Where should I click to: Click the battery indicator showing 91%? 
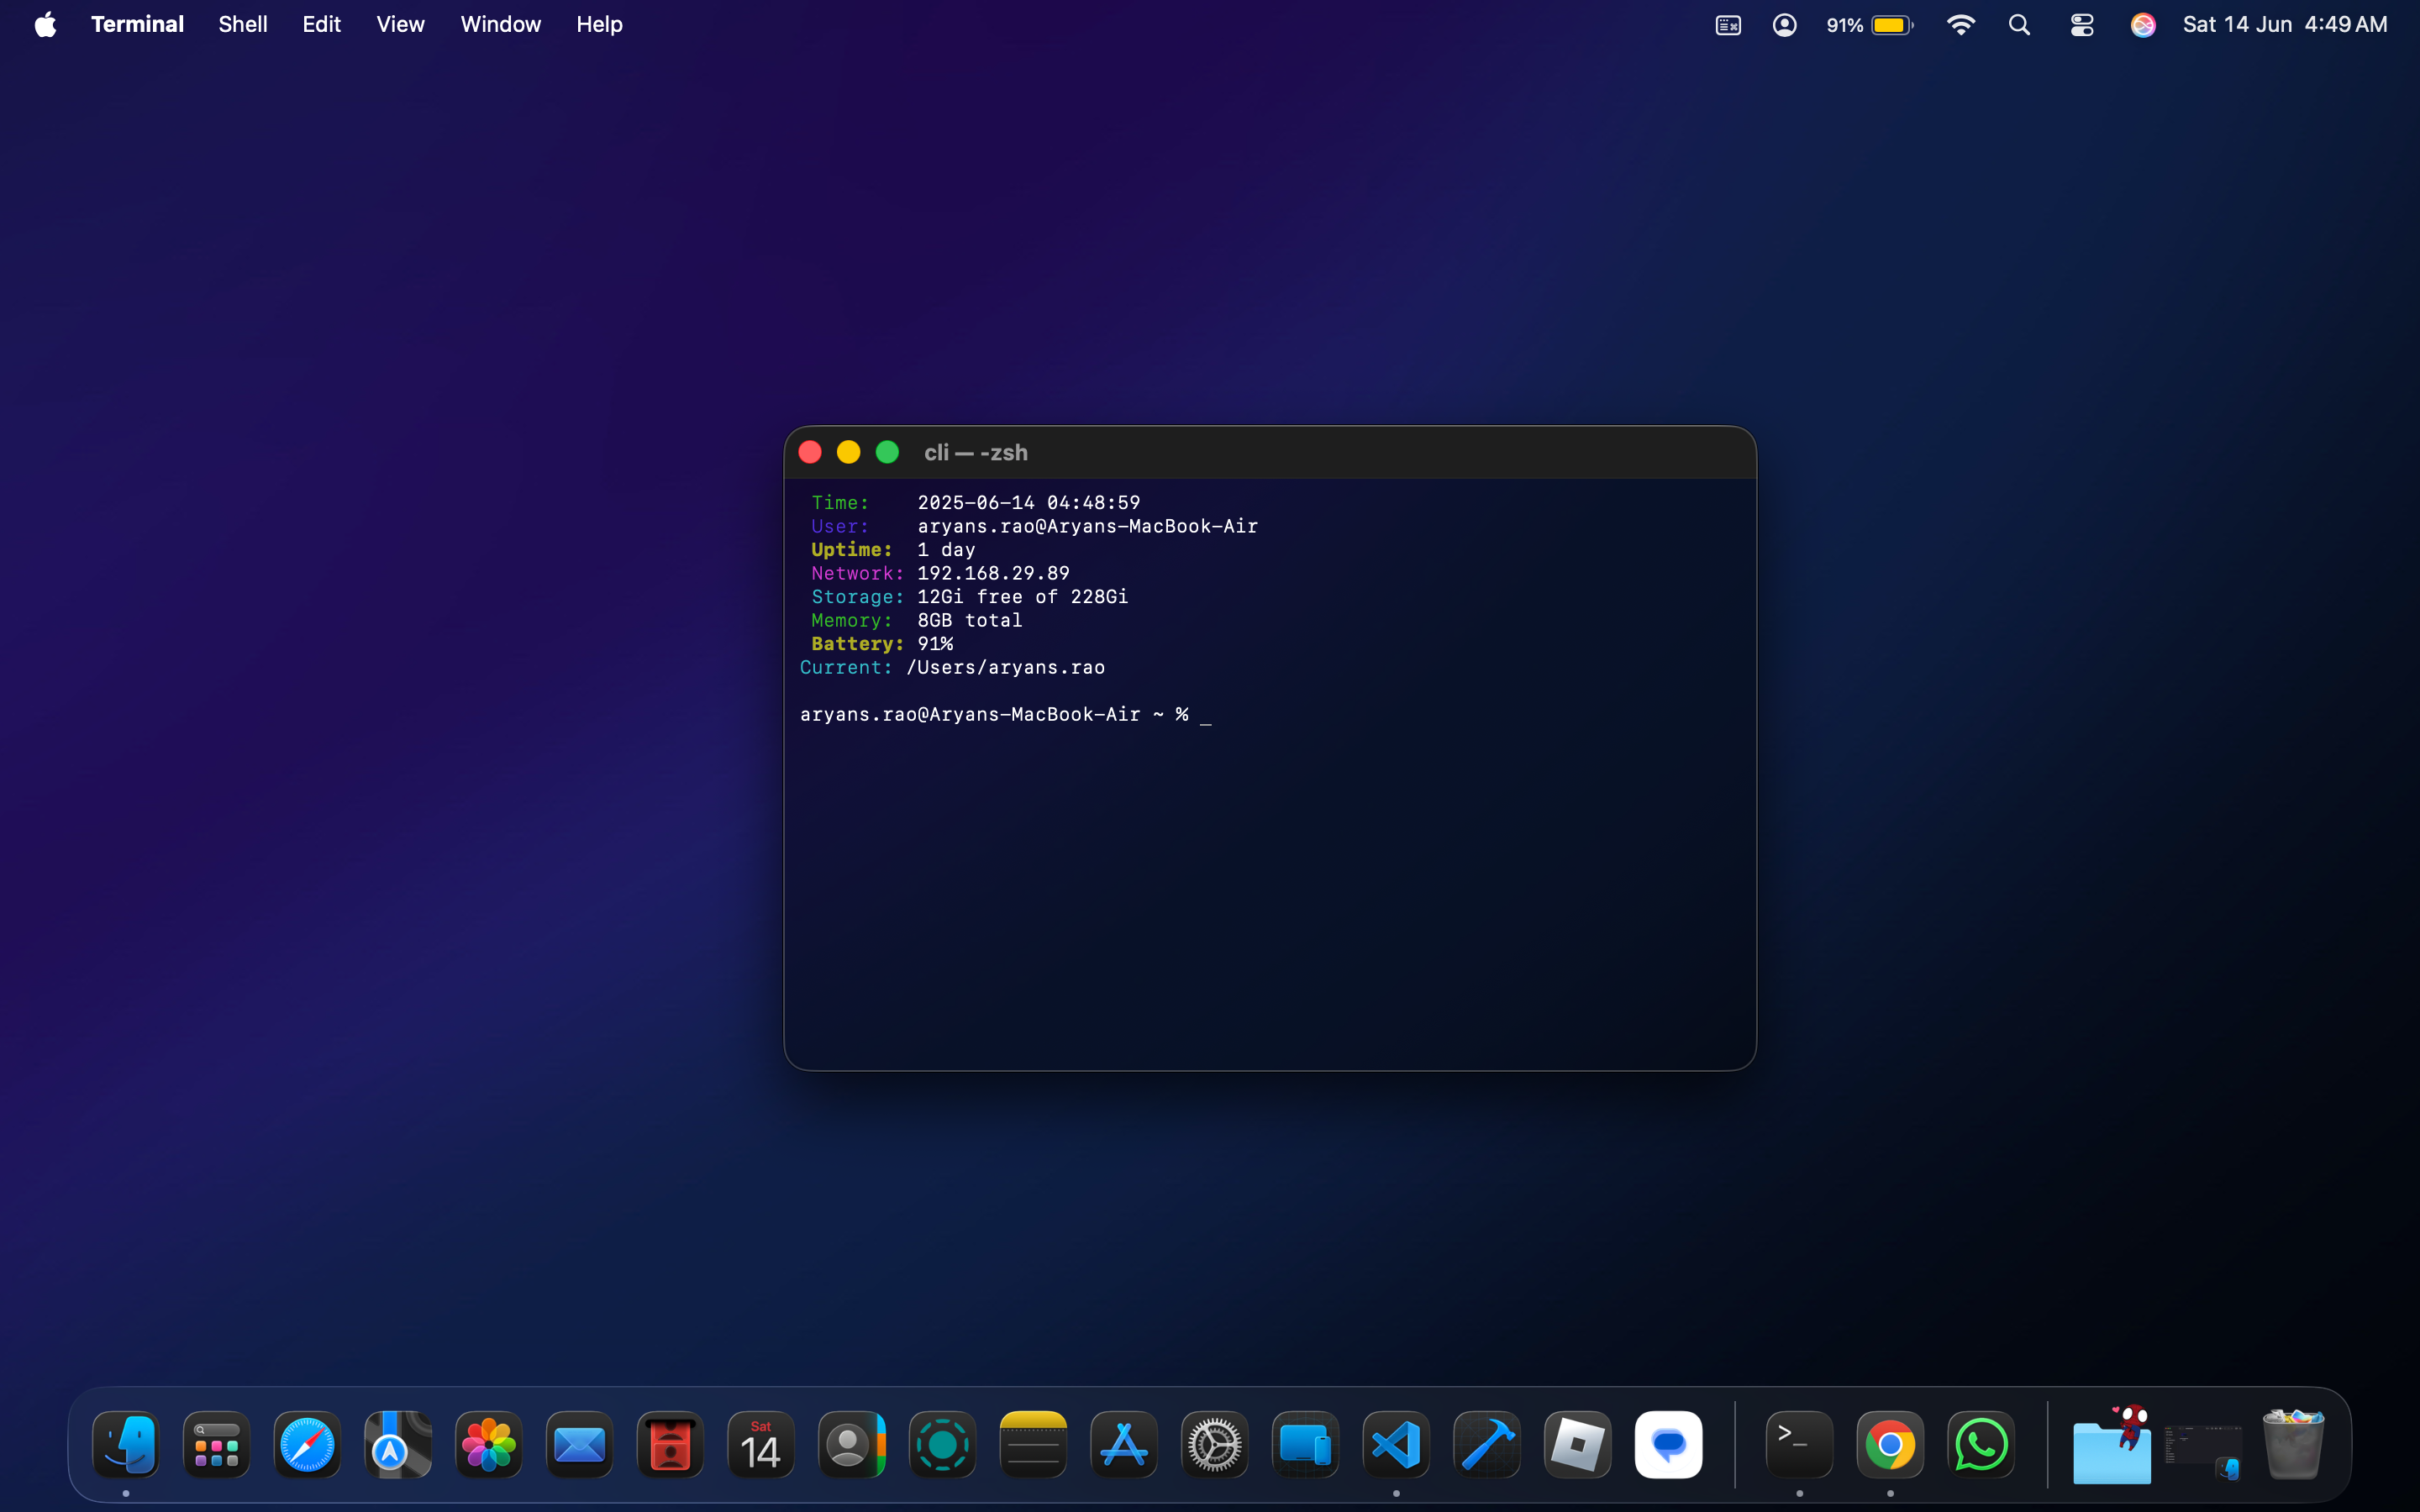tap(1869, 24)
